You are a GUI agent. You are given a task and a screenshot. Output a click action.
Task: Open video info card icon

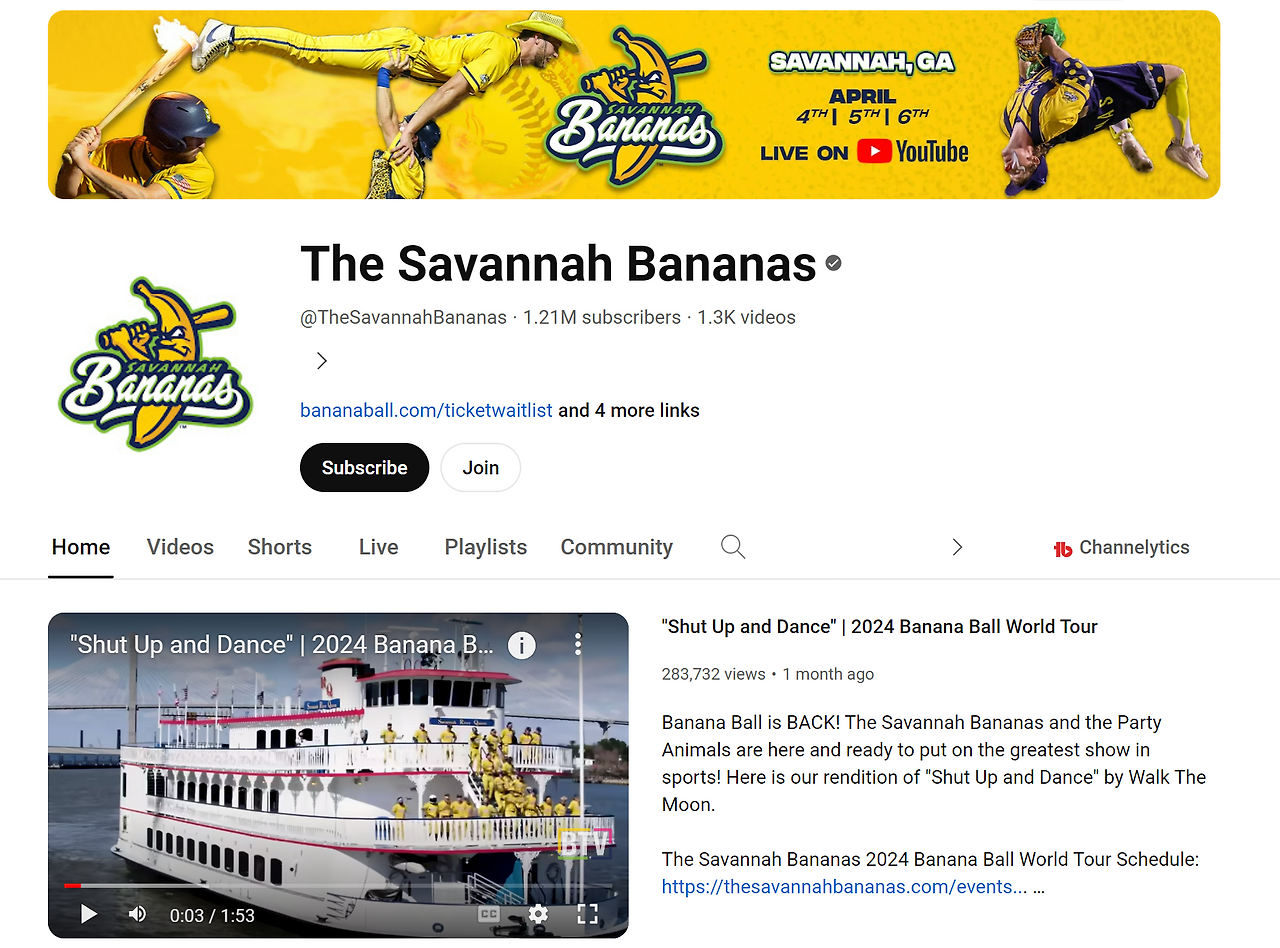click(521, 645)
